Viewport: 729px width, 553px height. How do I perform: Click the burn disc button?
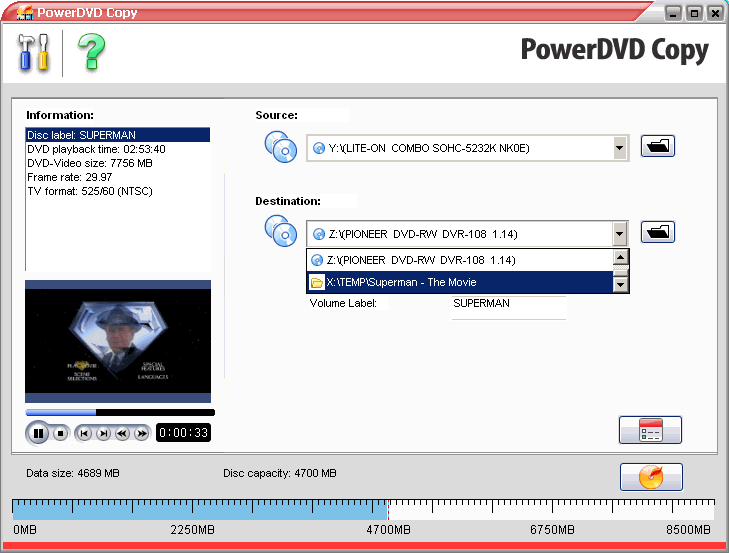pyautogui.click(x=650, y=477)
